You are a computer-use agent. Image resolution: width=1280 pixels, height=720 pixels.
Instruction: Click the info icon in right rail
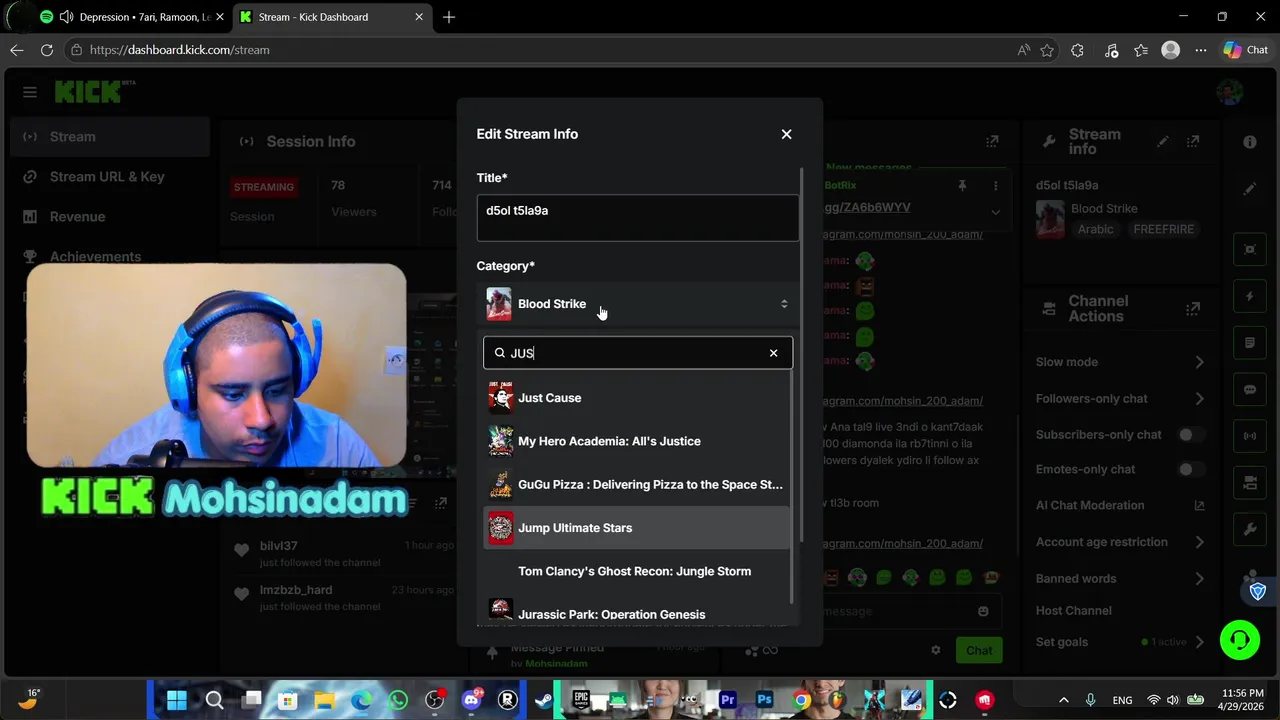tap(1250, 142)
